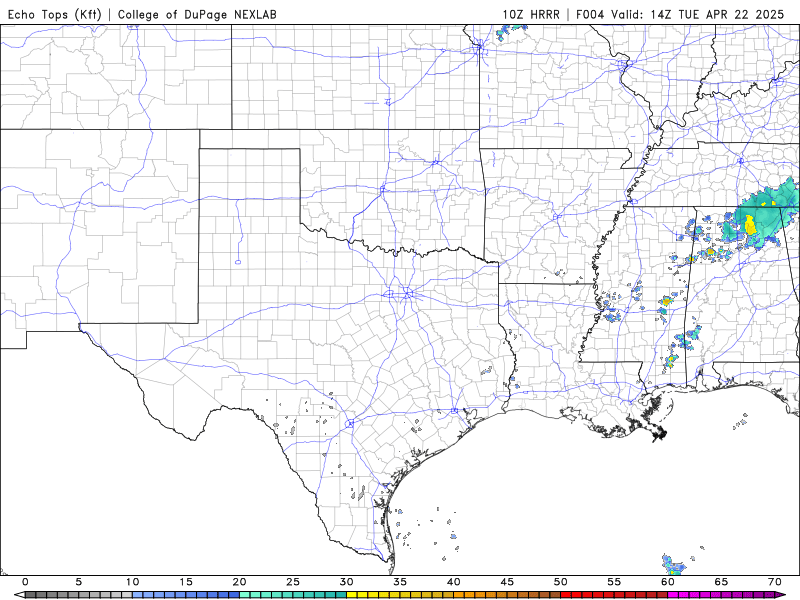Click the '30' label on the color scale
The height and width of the screenshot is (600, 800).
tap(346, 582)
